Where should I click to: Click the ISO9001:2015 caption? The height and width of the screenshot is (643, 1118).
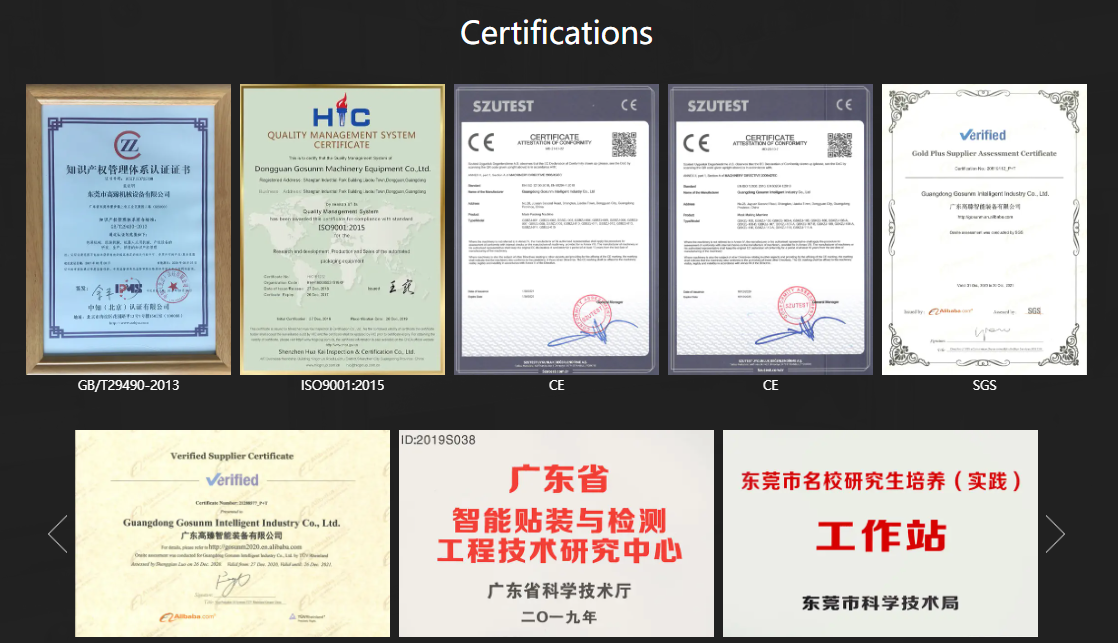coord(342,385)
